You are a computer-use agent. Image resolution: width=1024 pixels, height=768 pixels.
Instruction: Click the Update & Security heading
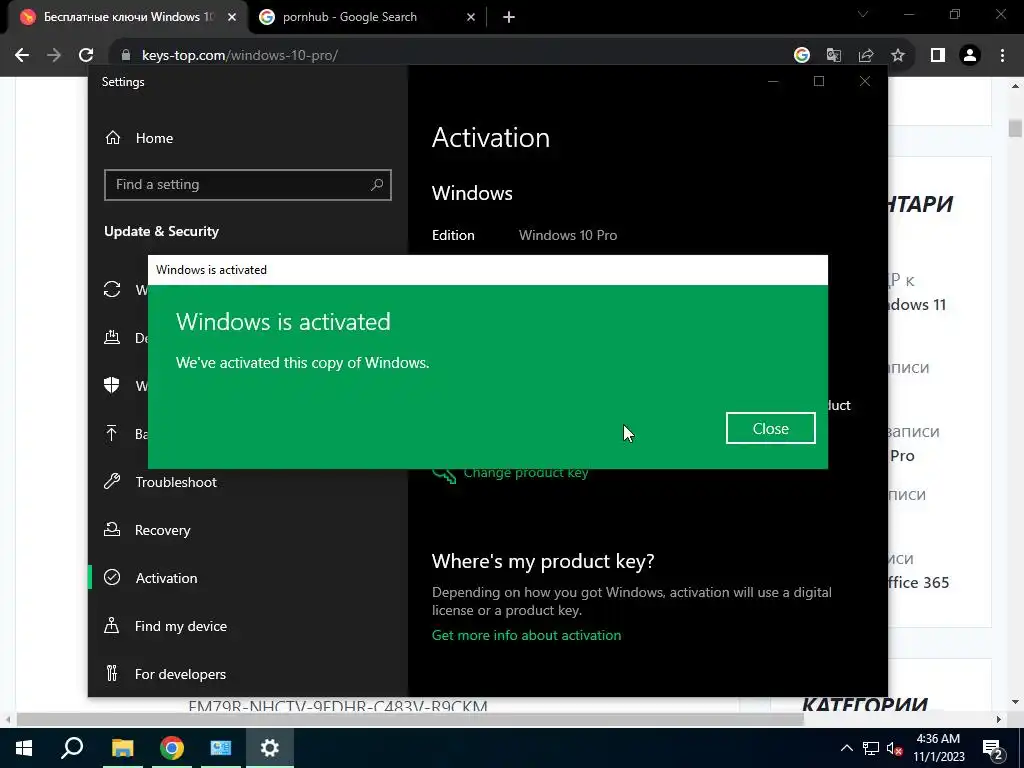(x=161, y=231)
